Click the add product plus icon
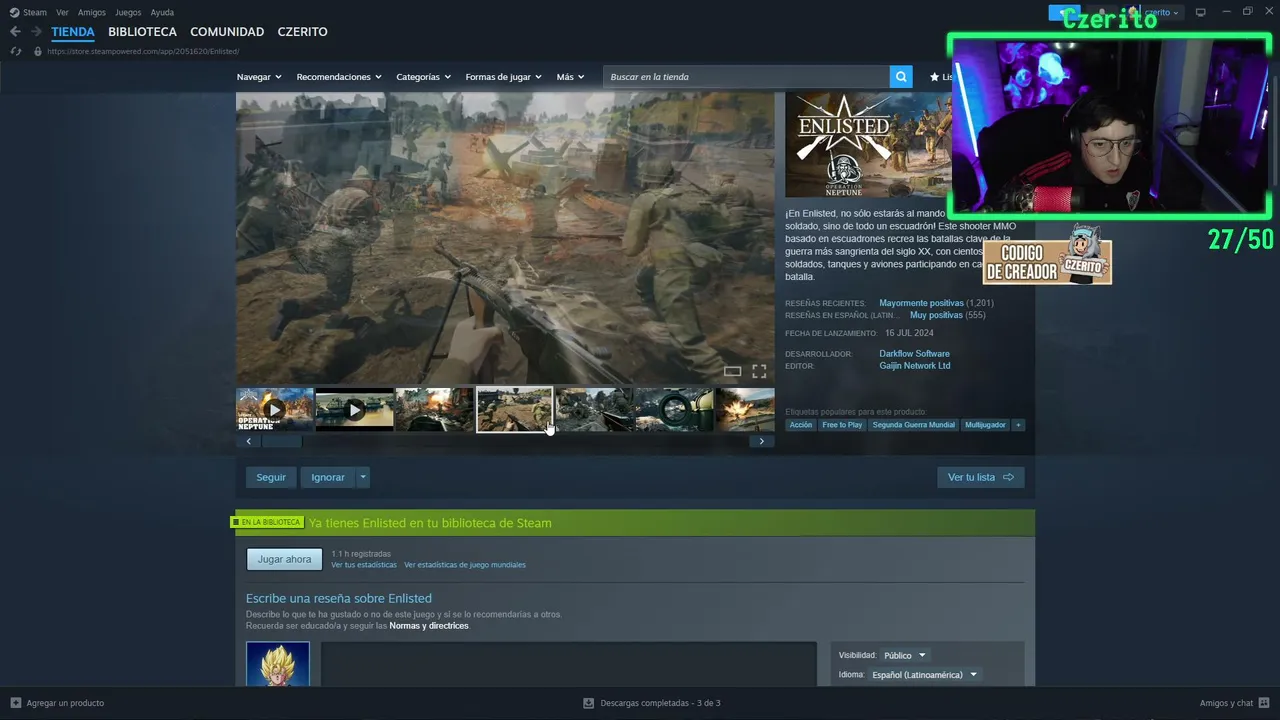This screenshot has height=720, width=1280. (x=15, y=703)
